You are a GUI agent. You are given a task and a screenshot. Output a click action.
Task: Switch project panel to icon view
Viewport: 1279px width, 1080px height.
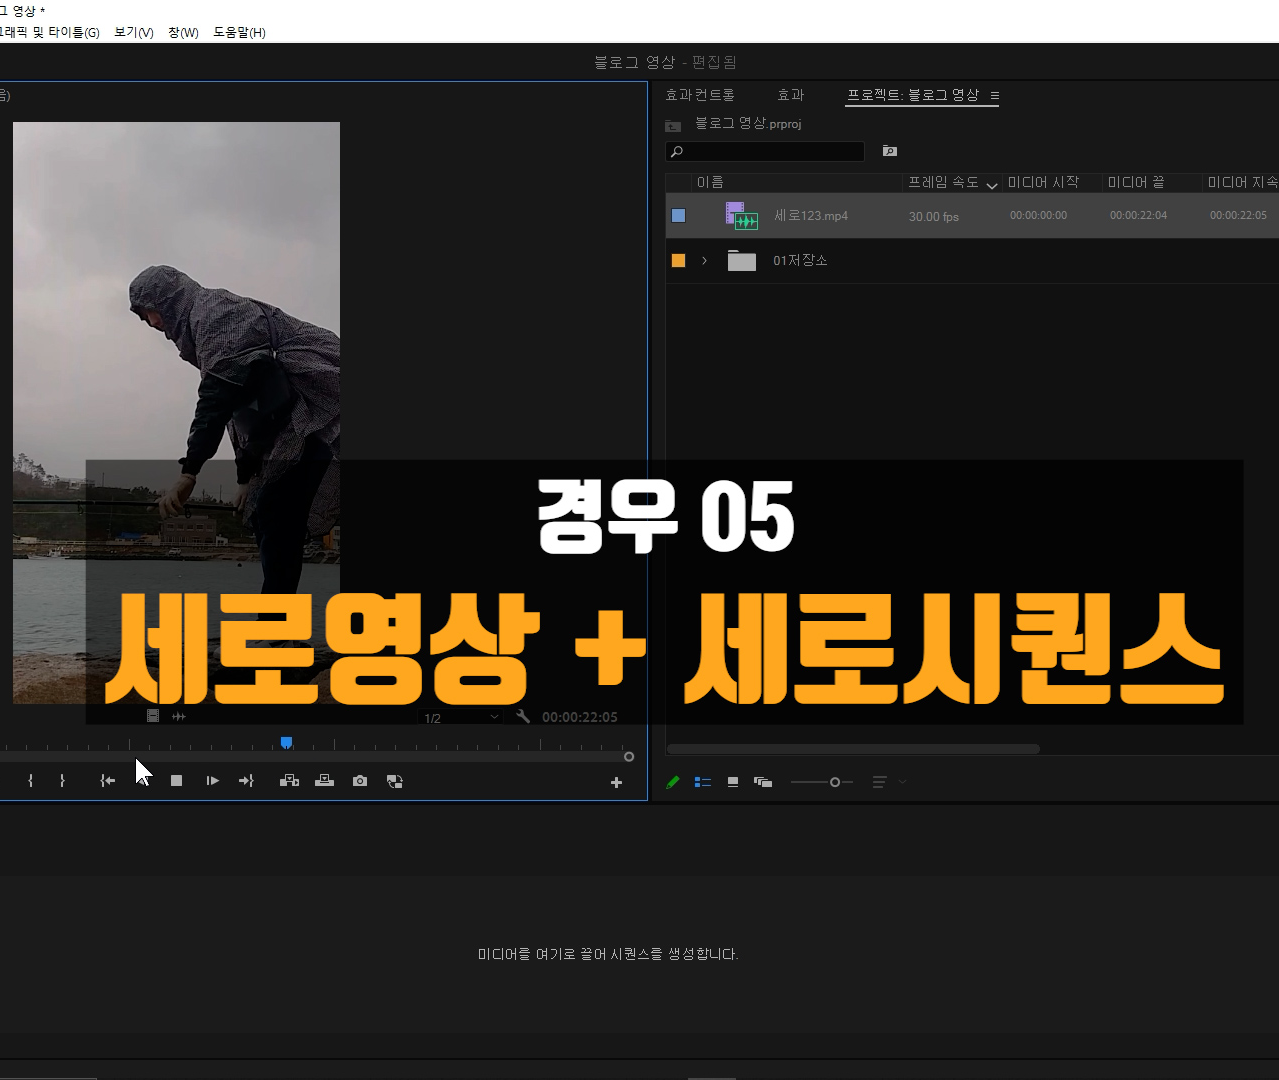click(733, 782)
